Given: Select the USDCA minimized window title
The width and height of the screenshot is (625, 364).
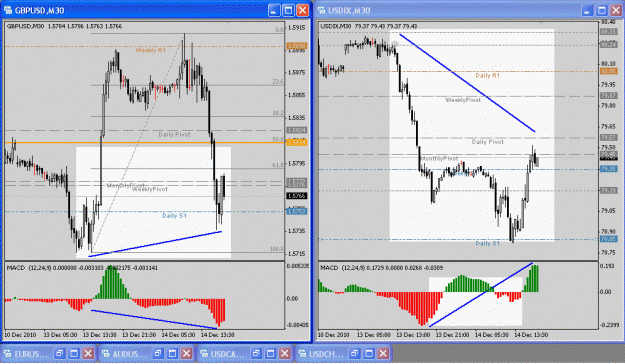Looking at the screenshot, I should [227, 354].
